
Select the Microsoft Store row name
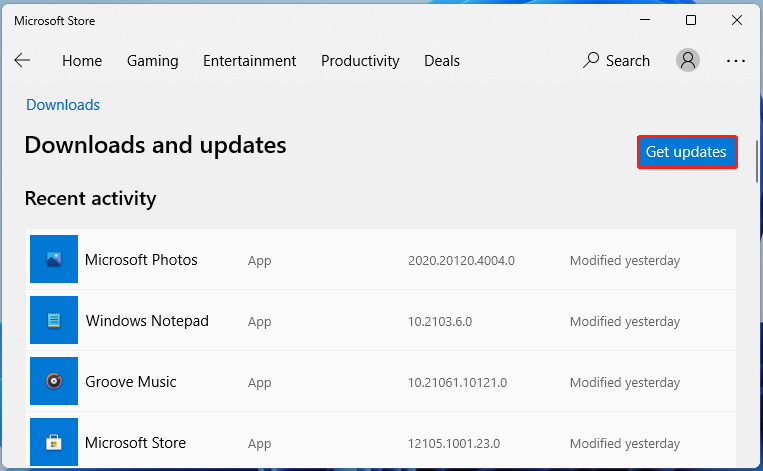135,443
